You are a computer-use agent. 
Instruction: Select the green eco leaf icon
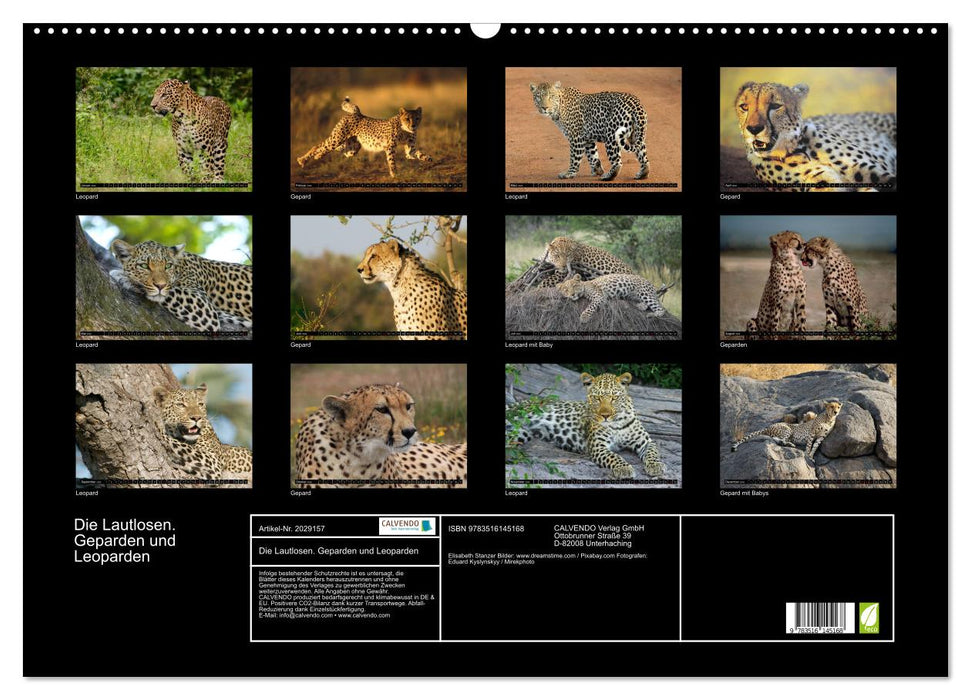869,616
